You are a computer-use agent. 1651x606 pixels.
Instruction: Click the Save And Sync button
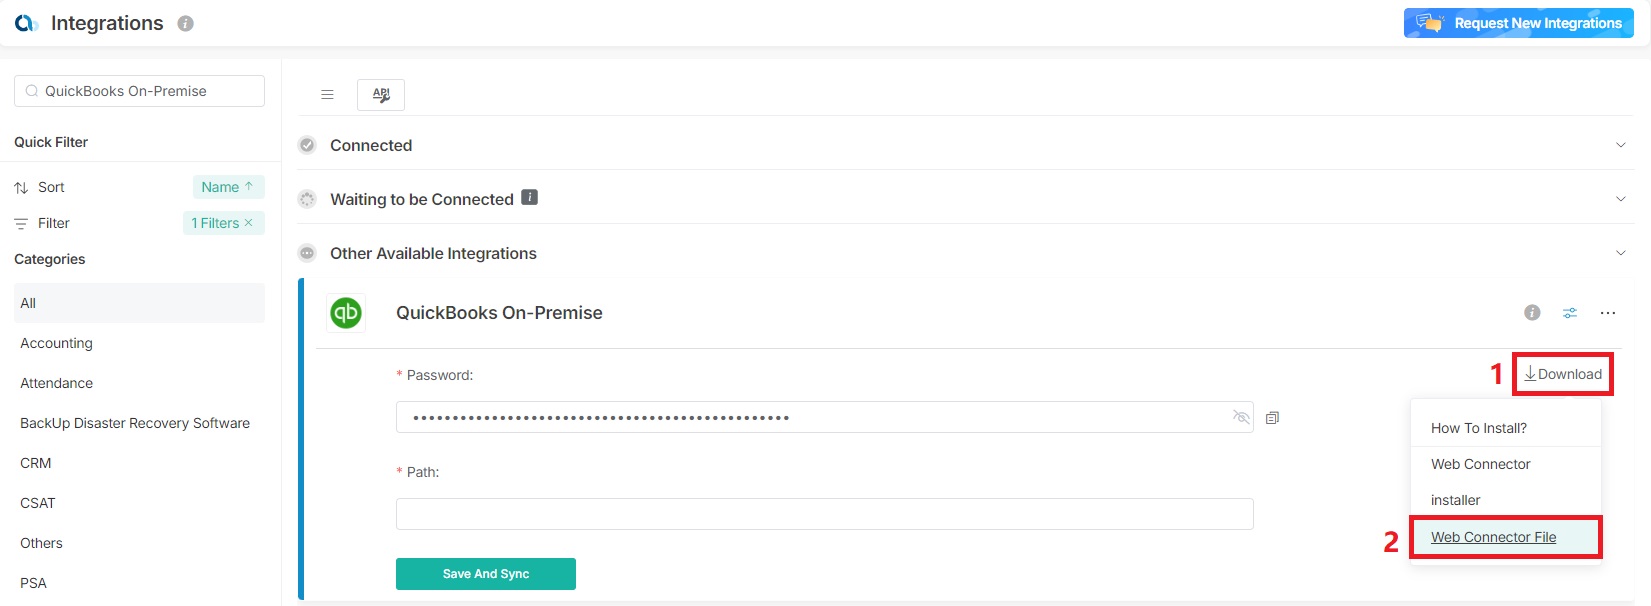pos(486,574)
